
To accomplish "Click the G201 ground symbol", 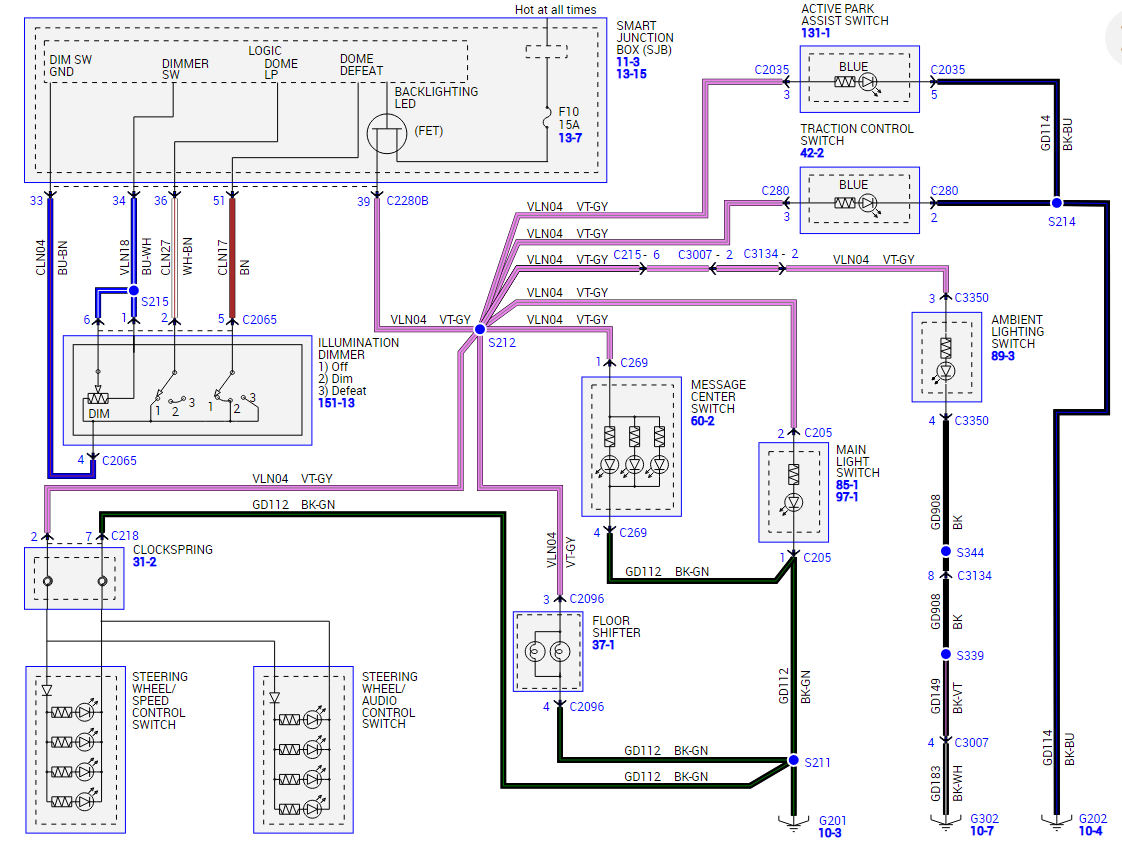I will tap(793, 822).
